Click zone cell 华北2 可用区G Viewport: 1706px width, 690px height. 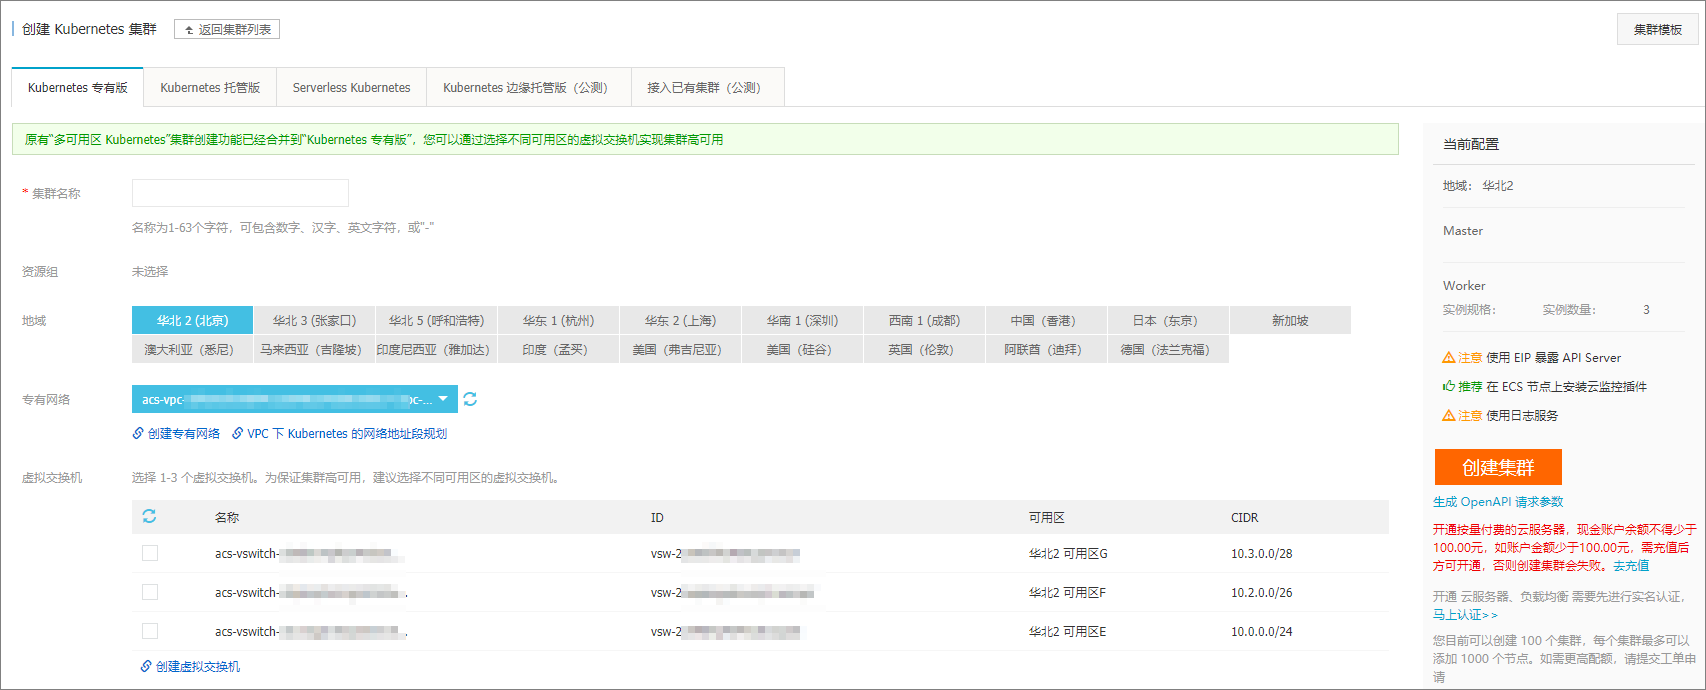[x=1068, y=553]
